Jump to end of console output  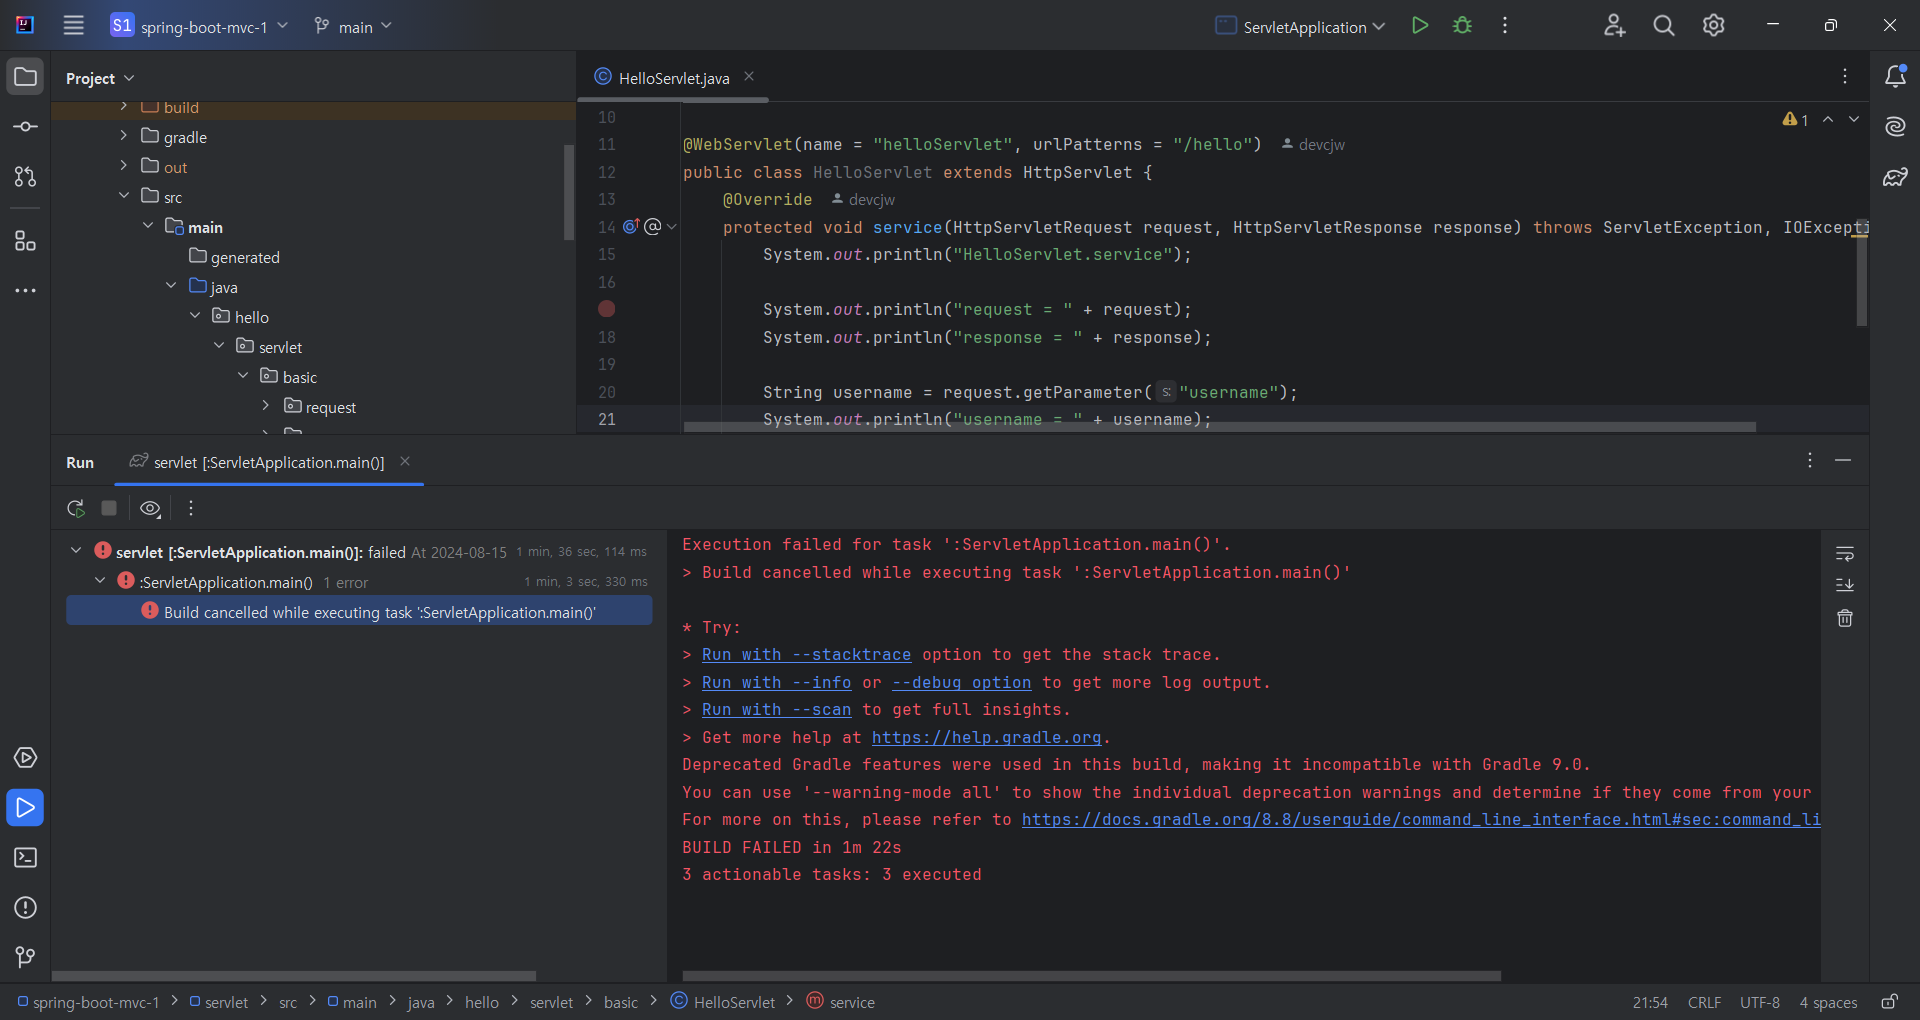1845,585
